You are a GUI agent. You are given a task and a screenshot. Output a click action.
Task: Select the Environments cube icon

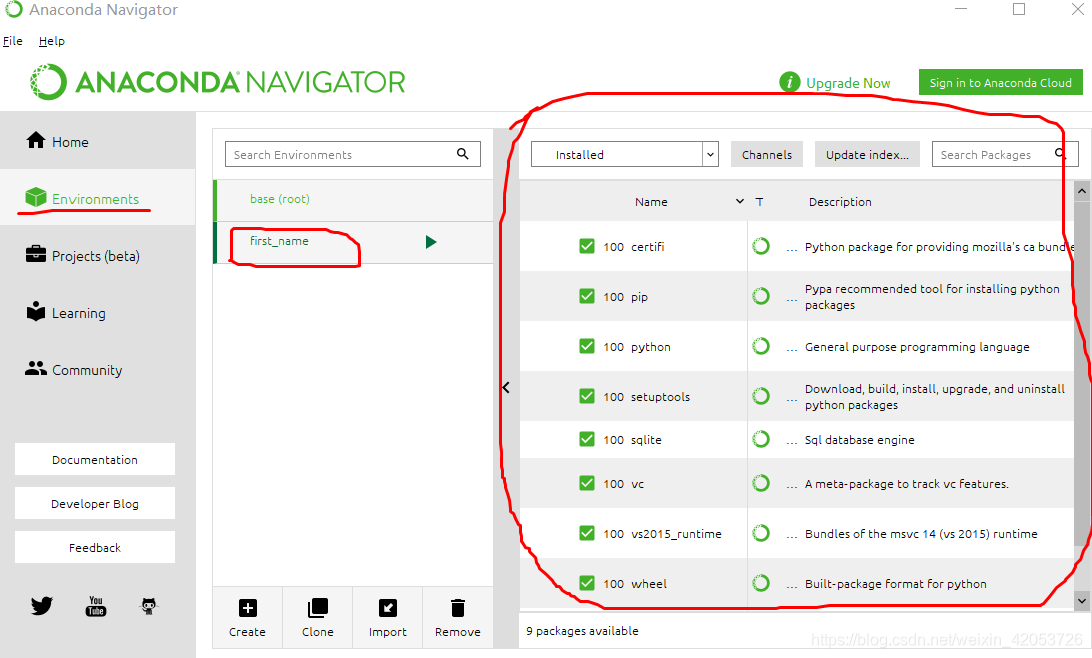click(x=36, y=198)
